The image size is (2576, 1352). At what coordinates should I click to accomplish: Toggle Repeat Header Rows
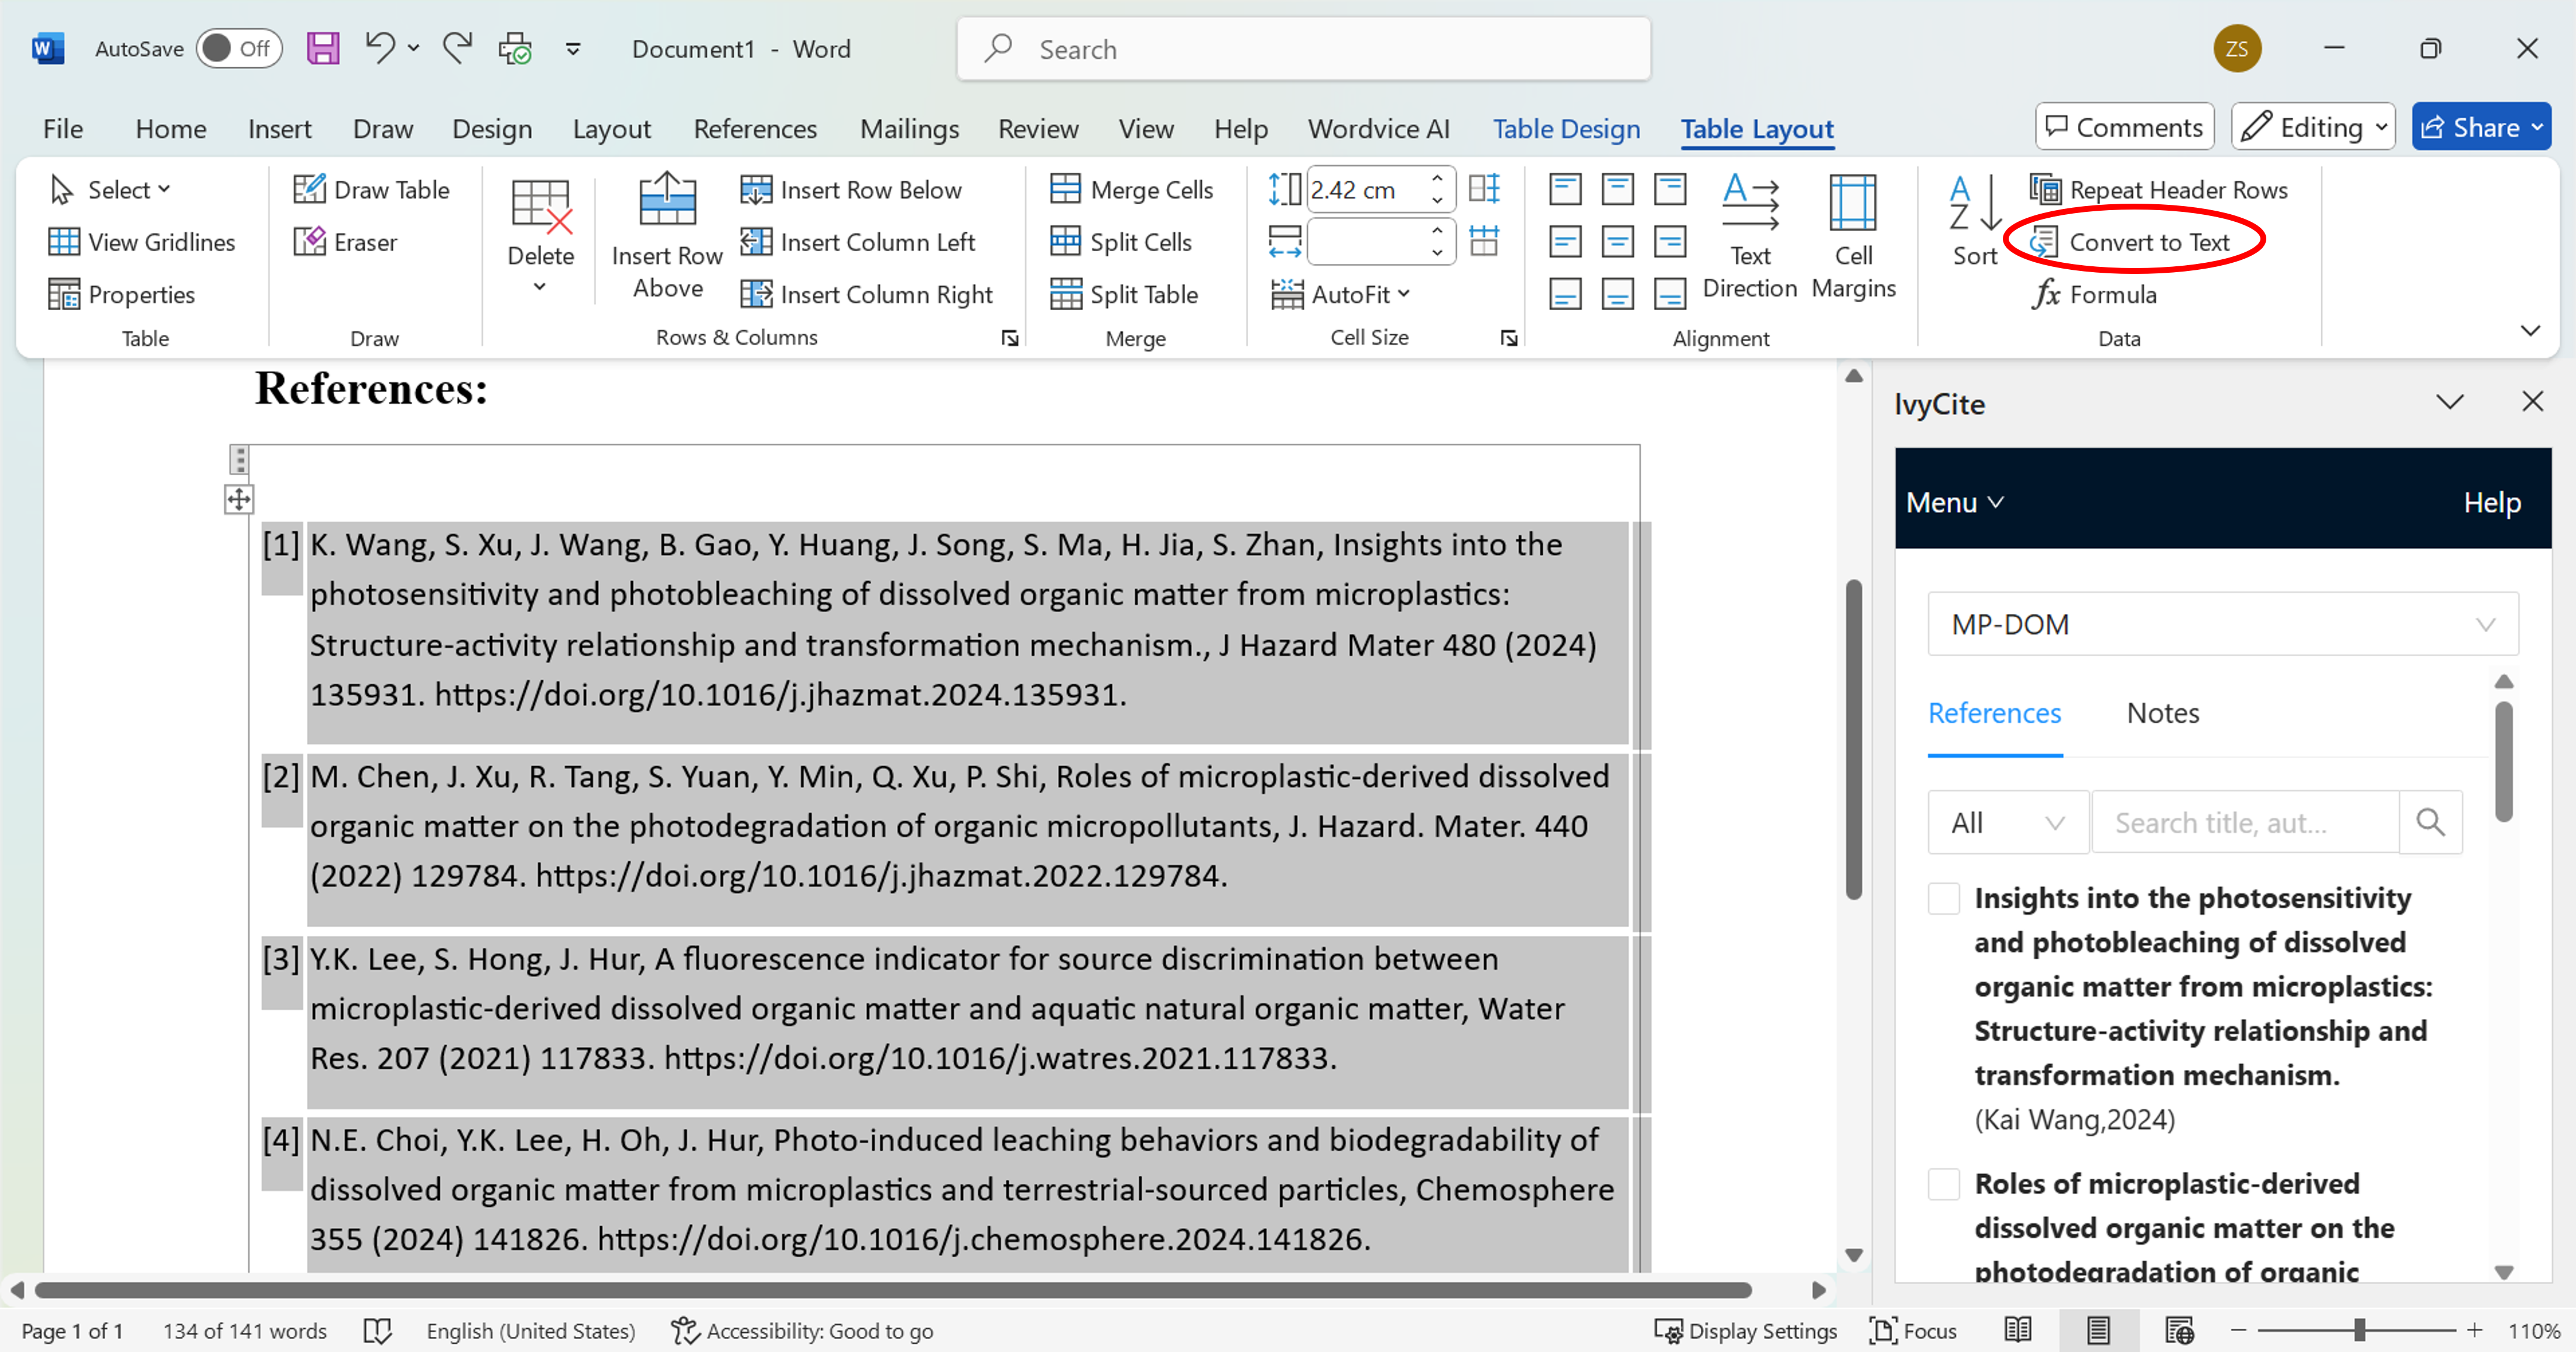2159,189
